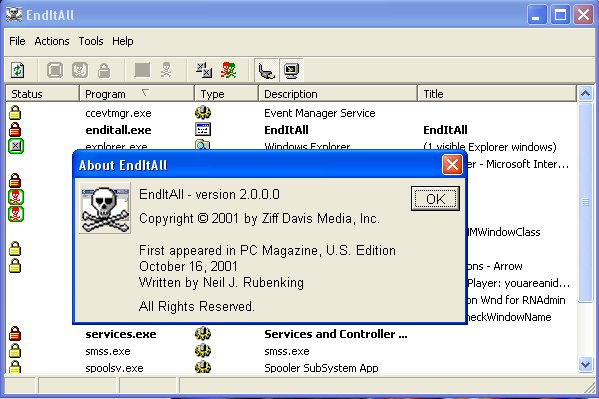599x399 pixels.
Task: Click the red lock status of enditall.exe
Action: click(15, 130)
